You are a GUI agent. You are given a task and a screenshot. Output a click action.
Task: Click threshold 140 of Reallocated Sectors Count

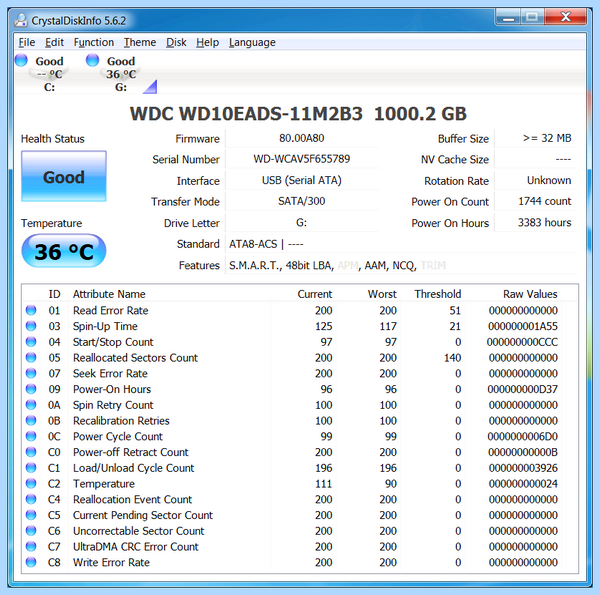point(452,357)
